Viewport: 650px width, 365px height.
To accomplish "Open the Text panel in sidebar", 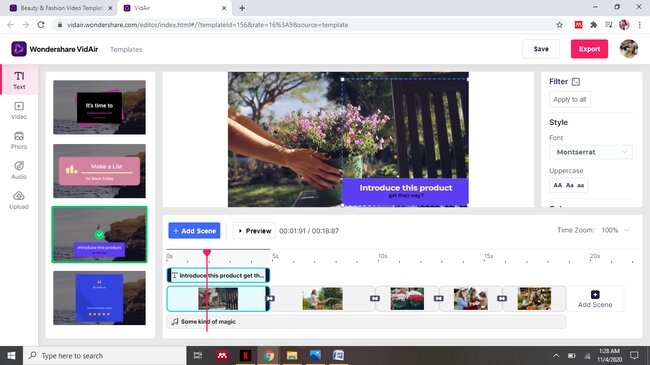I will coord(19,80).
